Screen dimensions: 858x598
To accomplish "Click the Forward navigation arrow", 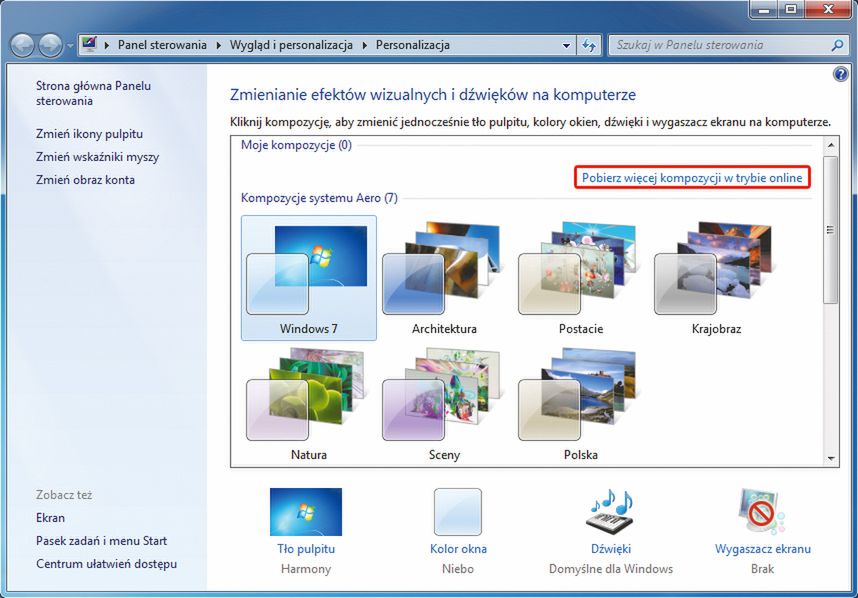I will point(50,45).
